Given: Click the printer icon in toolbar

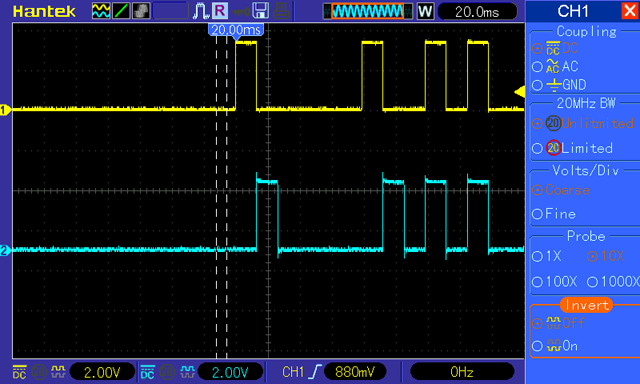Looking at the screenshot, I should pos(281,11).
